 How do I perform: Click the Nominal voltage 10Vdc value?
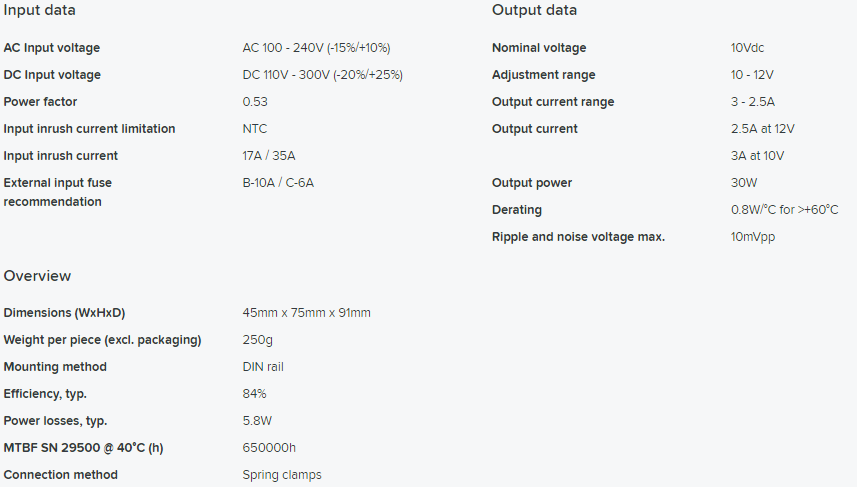[x=747, y=48]
